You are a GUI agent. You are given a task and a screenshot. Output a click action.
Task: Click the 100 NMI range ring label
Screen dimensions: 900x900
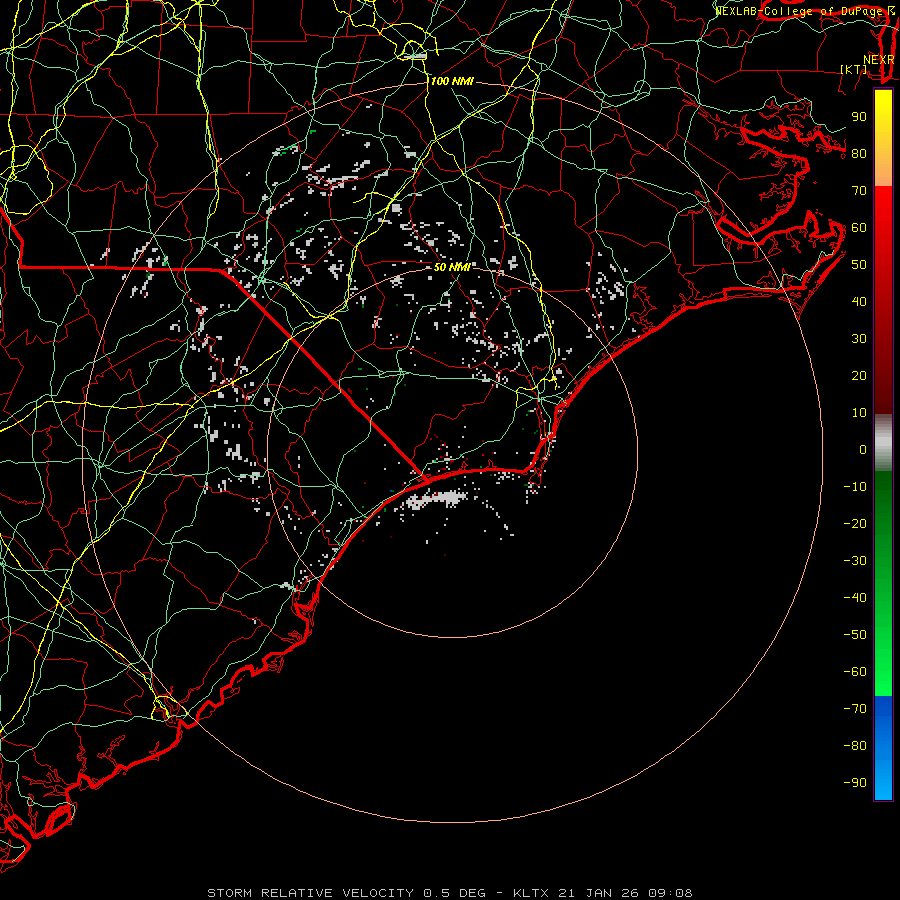tap(452, 82)
